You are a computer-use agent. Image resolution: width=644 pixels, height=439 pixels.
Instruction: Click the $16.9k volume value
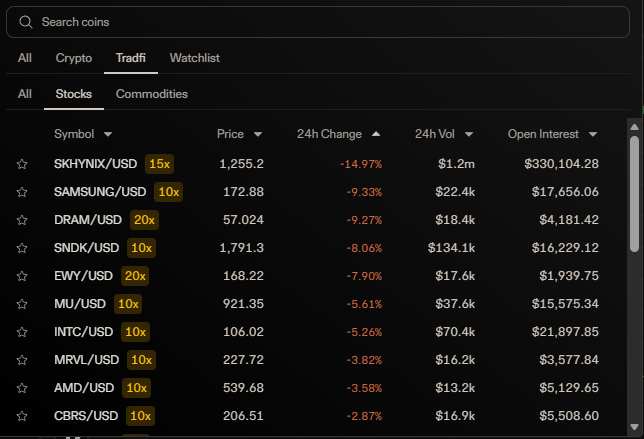pos(455,416)
